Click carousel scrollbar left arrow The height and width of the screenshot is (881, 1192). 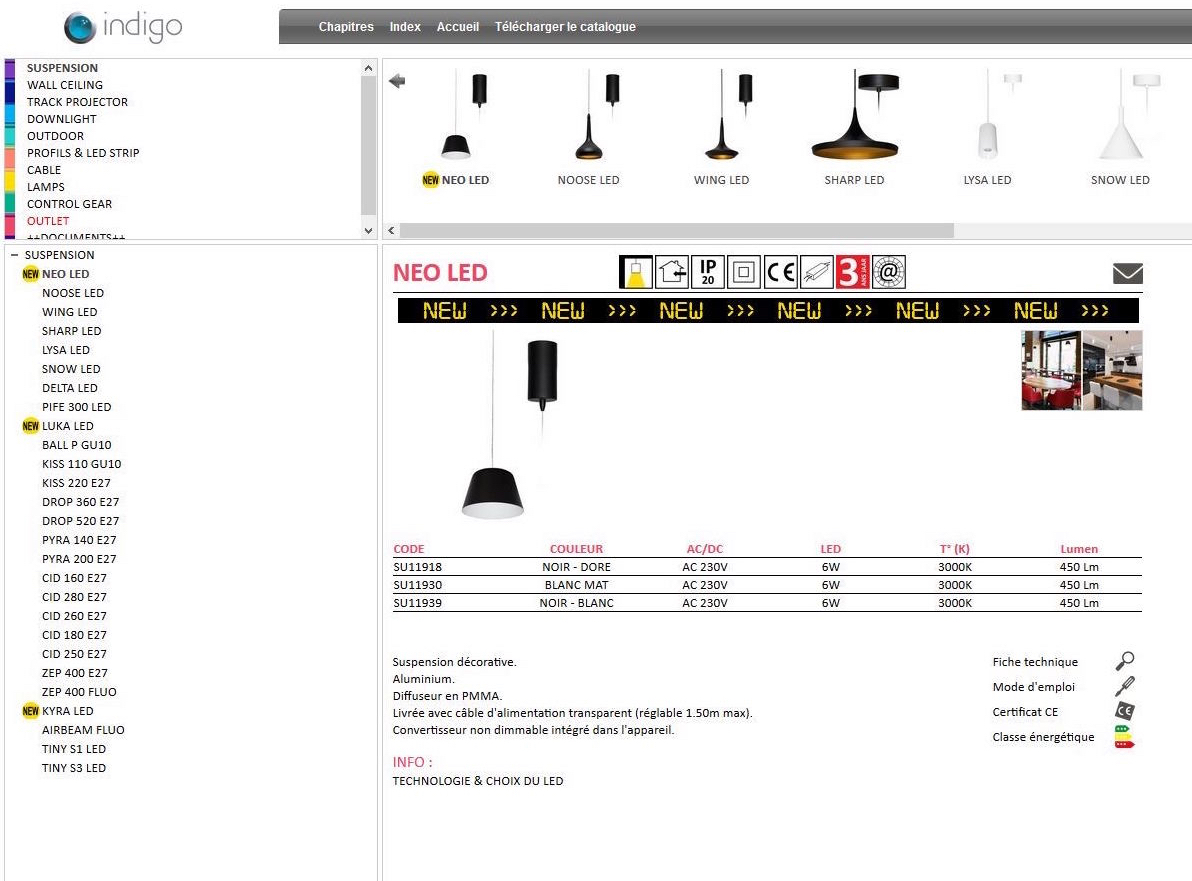tap(392, 230)
